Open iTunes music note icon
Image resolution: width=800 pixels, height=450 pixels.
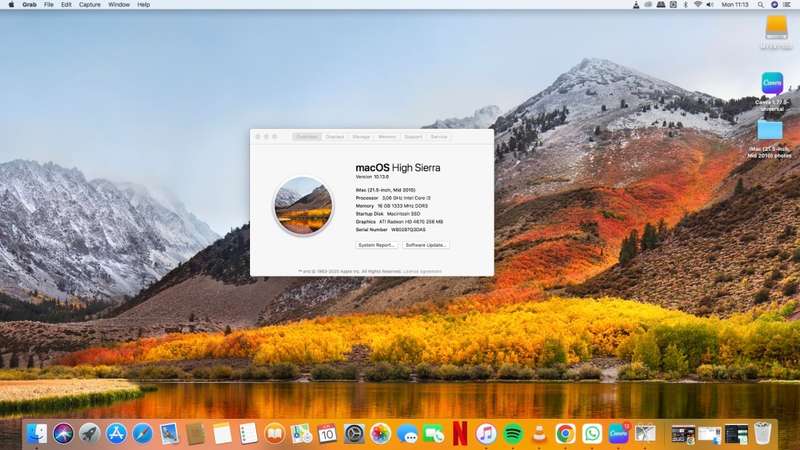(486, 434)
